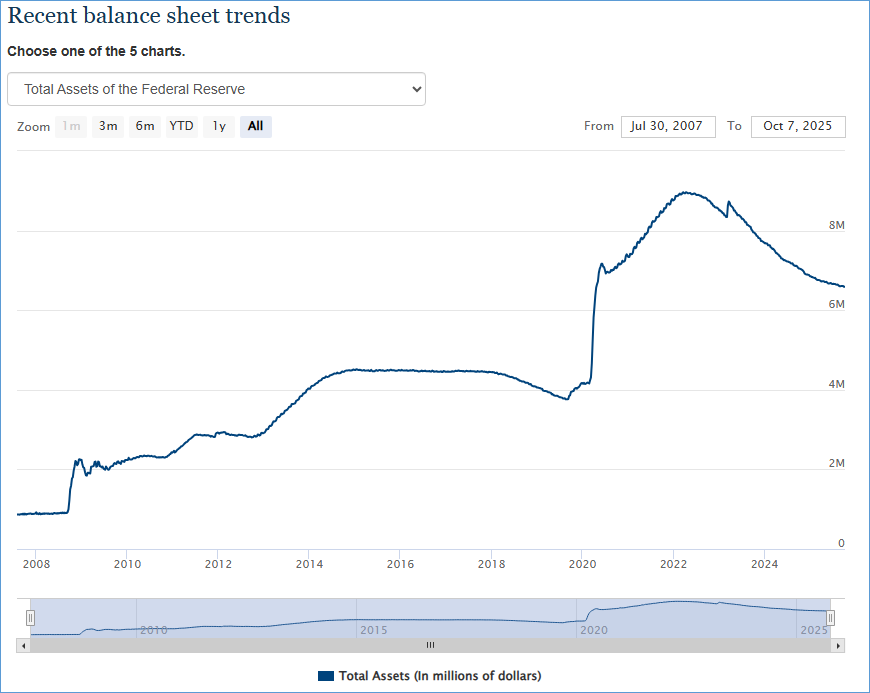Viewport: 870px width, 693px height.
Task: Click the scrollbar left arrow
Action: [x=24, y=646]
